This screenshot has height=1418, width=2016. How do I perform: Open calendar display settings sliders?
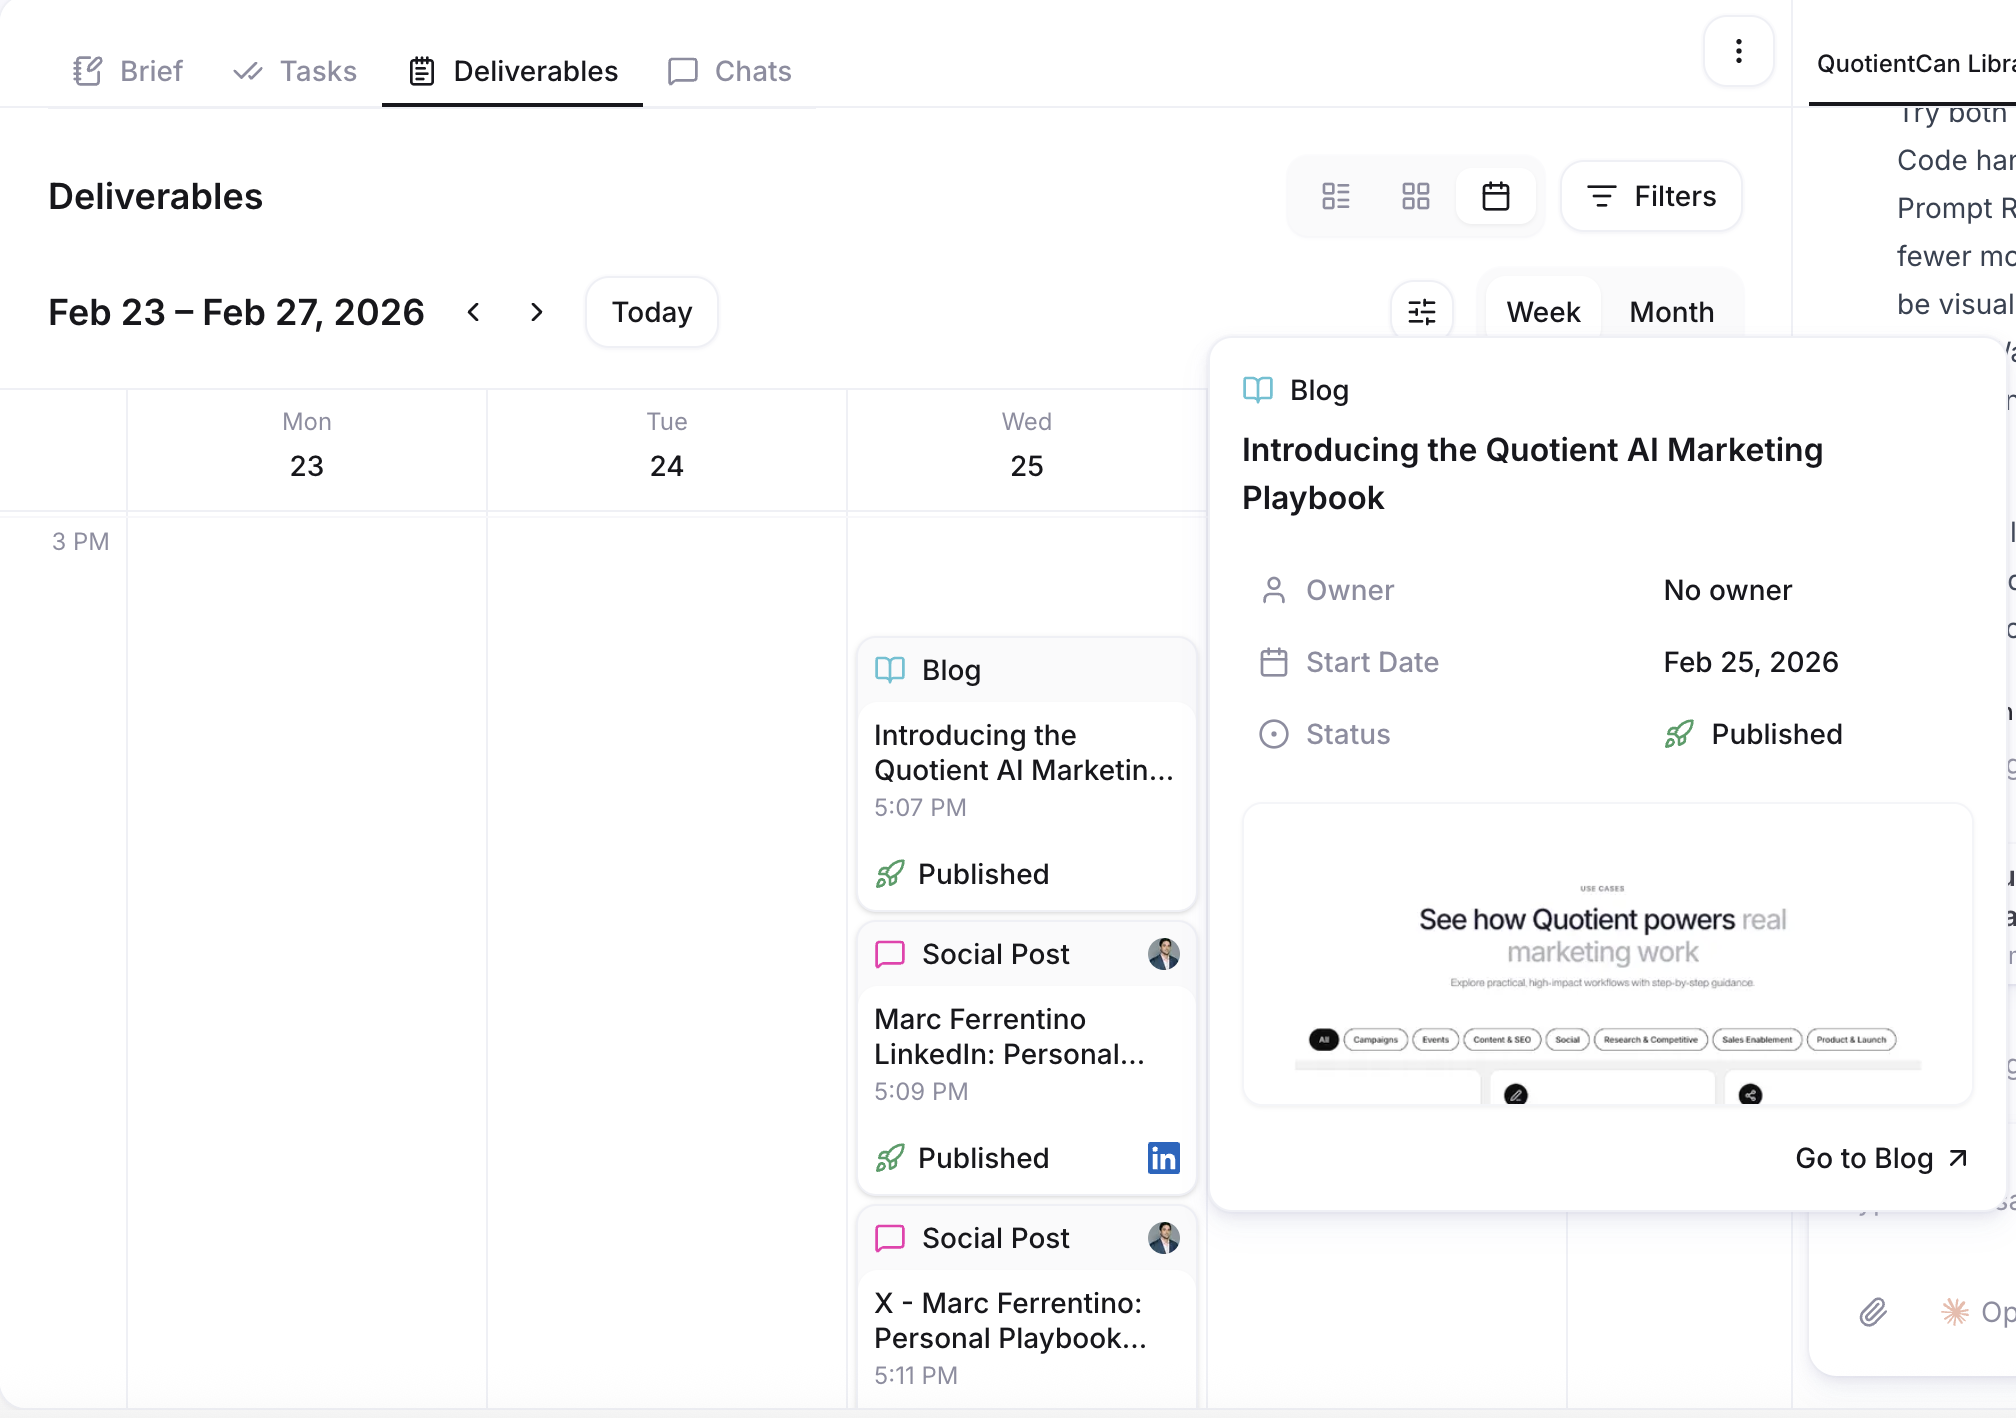1421,312
